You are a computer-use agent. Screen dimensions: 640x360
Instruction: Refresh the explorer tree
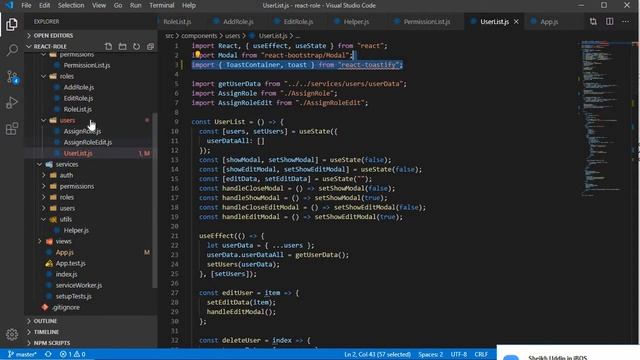[136, 47]
